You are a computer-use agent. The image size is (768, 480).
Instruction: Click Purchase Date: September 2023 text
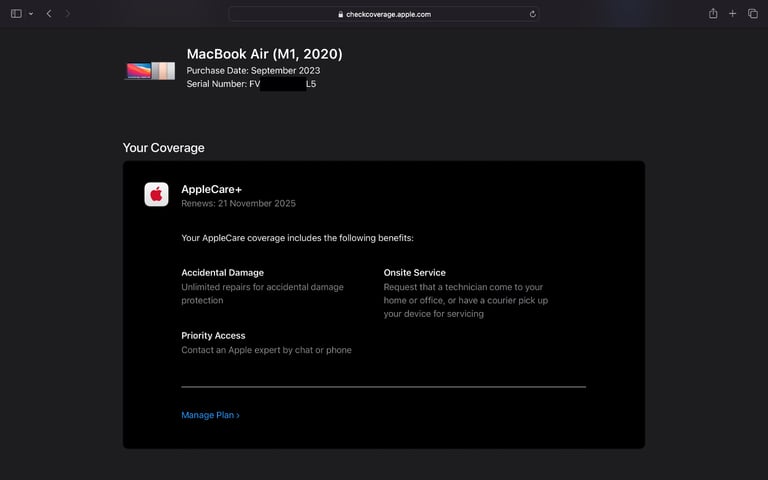253,71
